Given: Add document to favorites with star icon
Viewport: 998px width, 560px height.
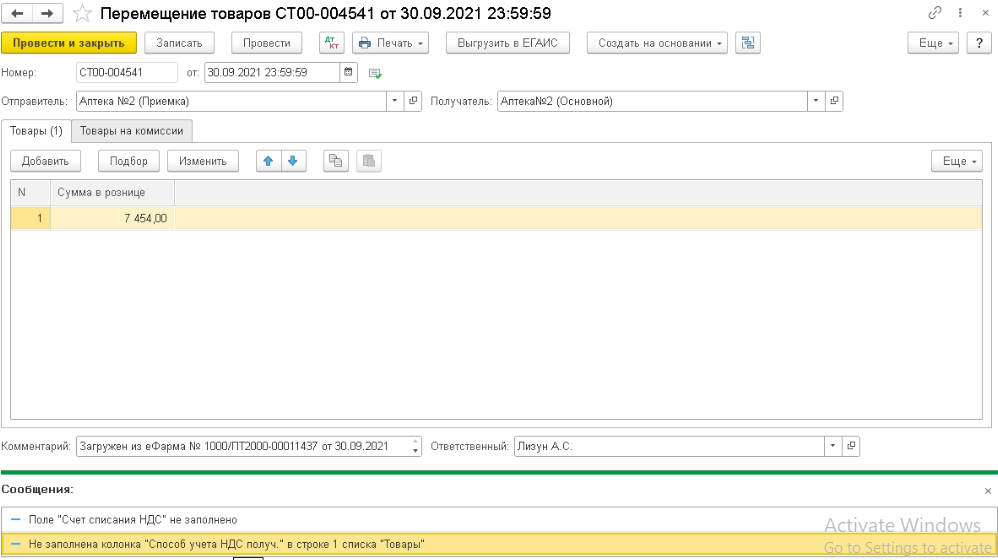Looking at the screenshot, I should [84, 14].
